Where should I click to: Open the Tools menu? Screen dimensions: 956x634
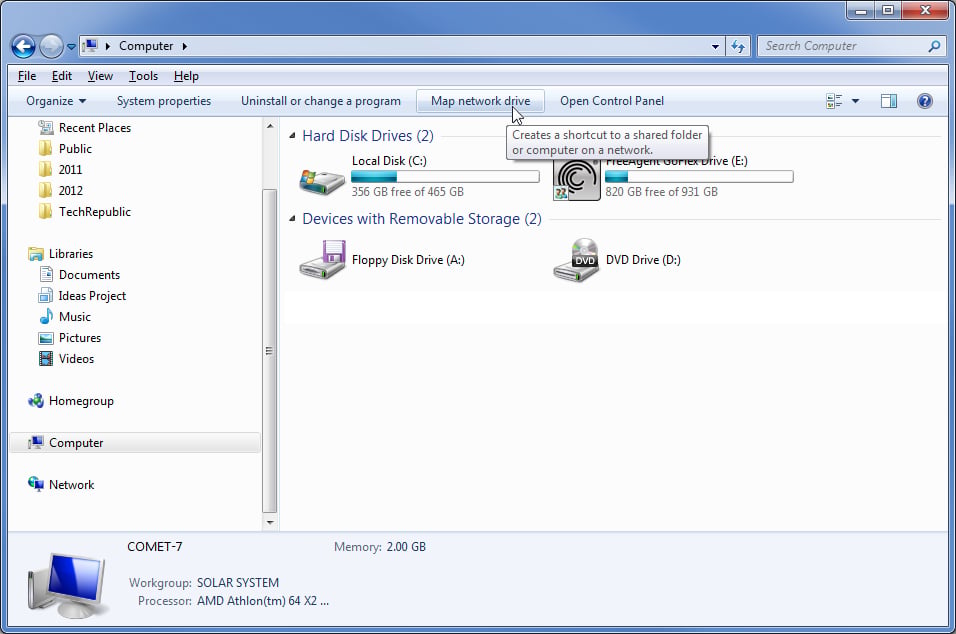(143, 76)
